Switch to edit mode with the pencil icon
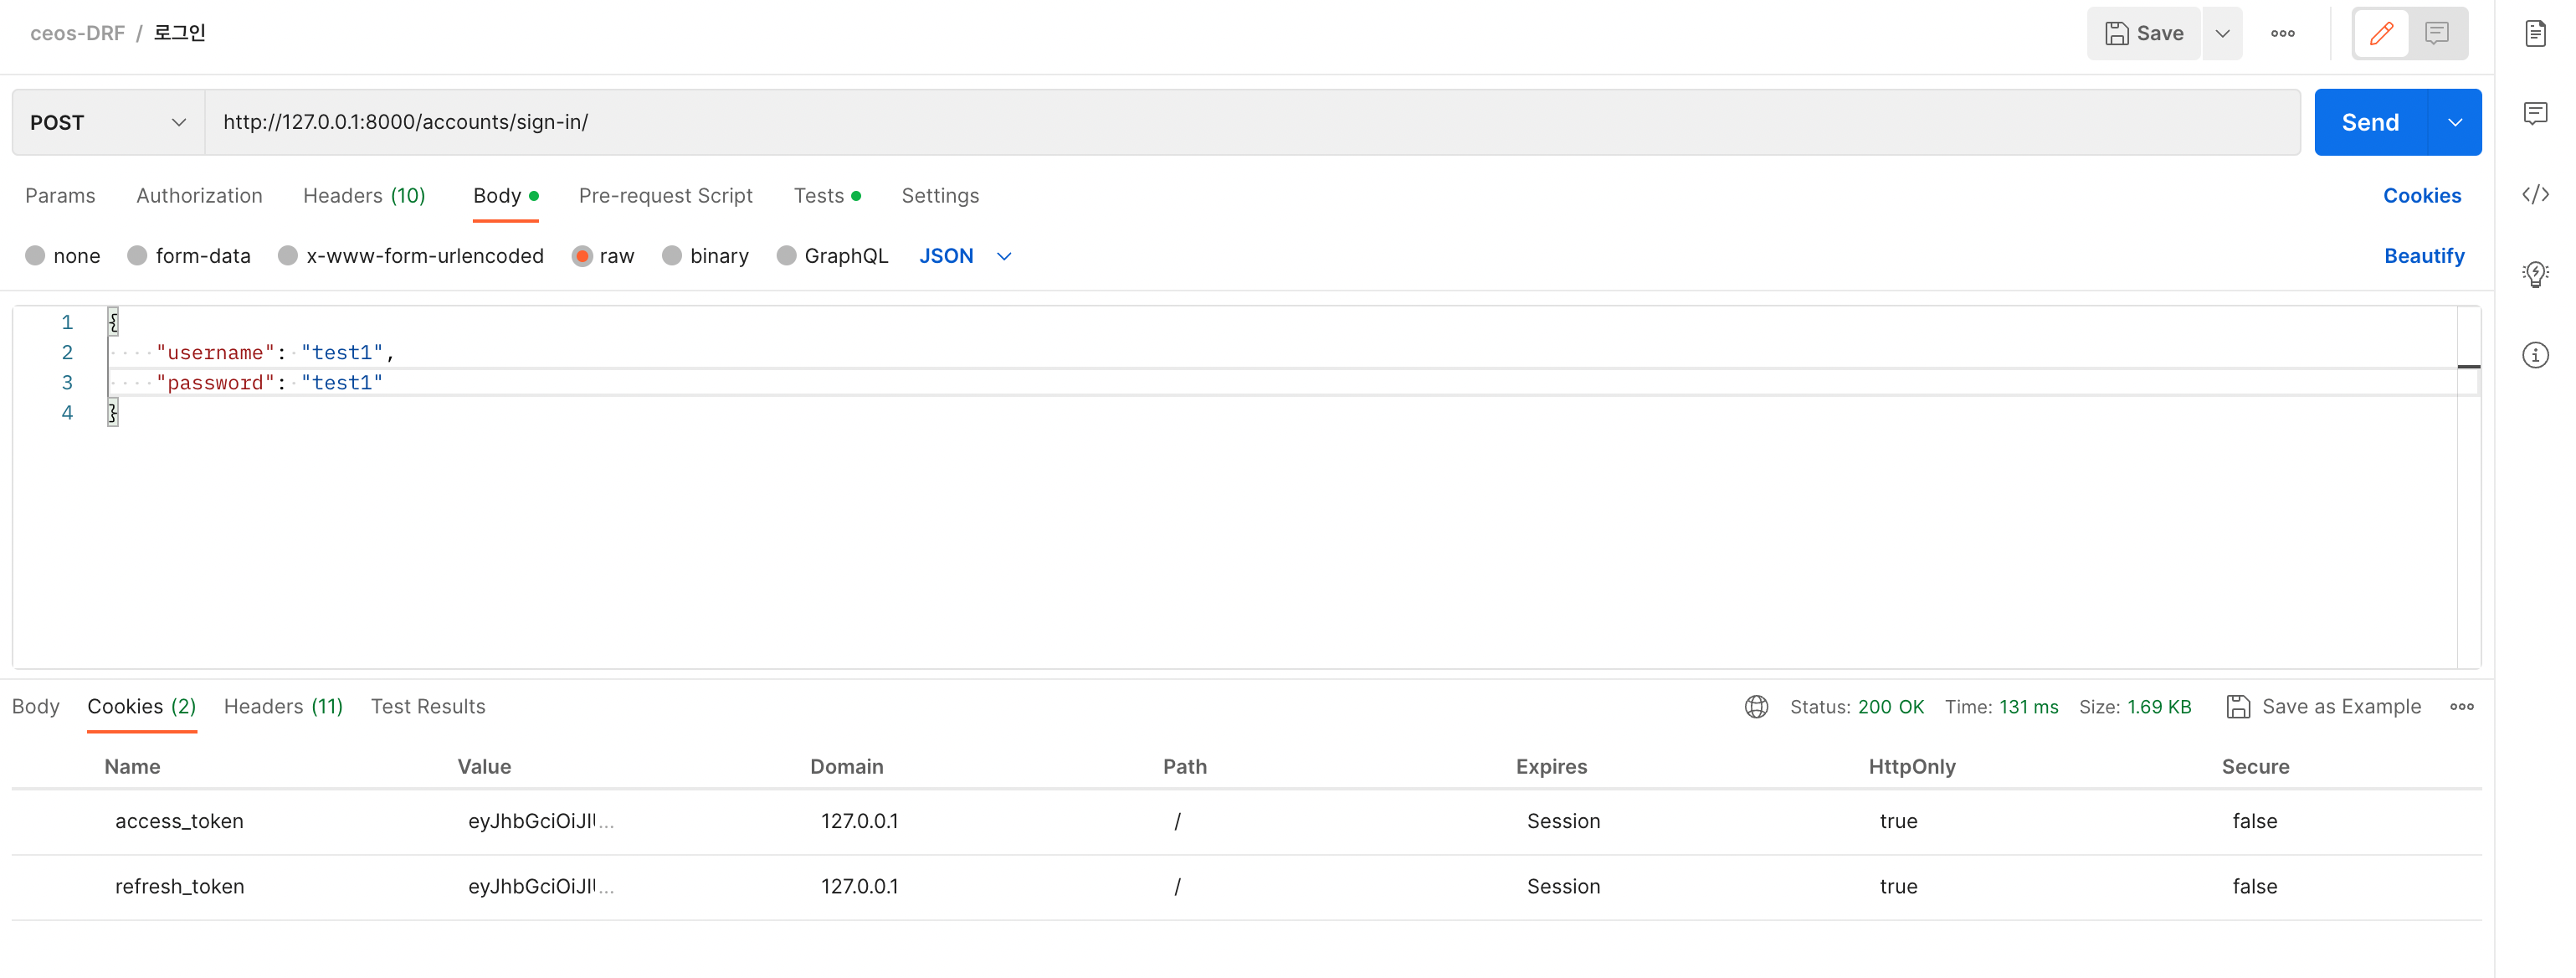The height and width of the screenshot is (978, 2576). click(2382, 33)
